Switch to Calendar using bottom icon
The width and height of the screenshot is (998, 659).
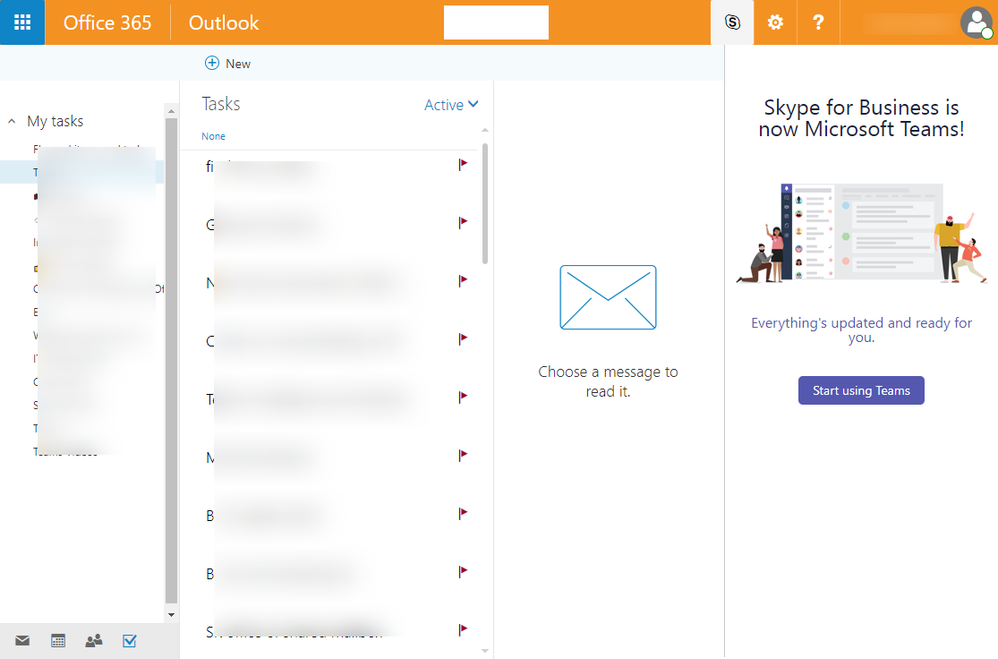pyautogui.click(x=58, y=641)
